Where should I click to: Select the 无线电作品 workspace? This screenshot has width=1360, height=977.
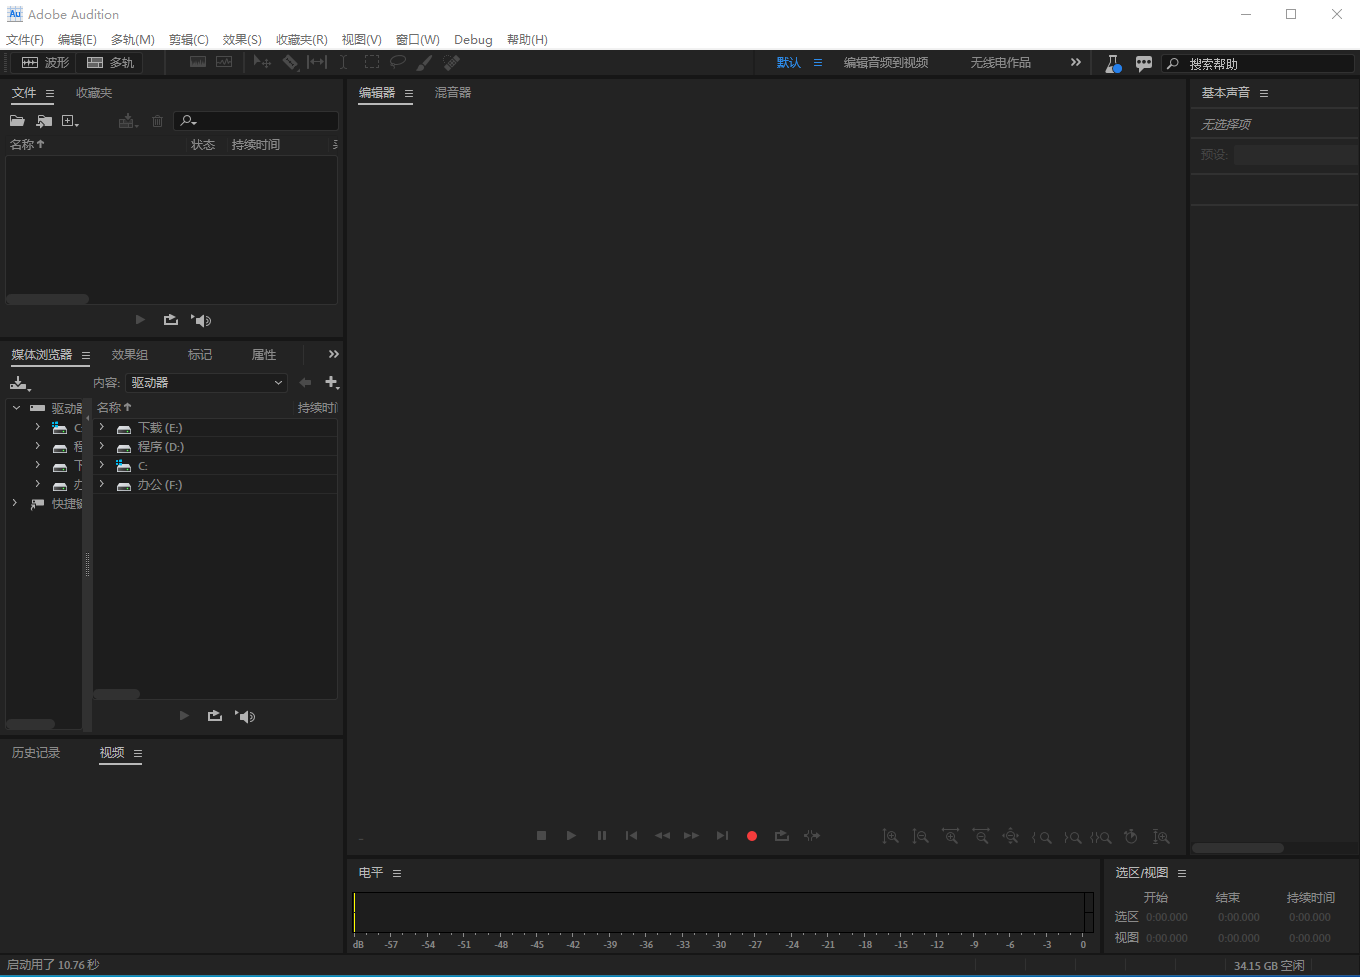[x=1000, y=63]
